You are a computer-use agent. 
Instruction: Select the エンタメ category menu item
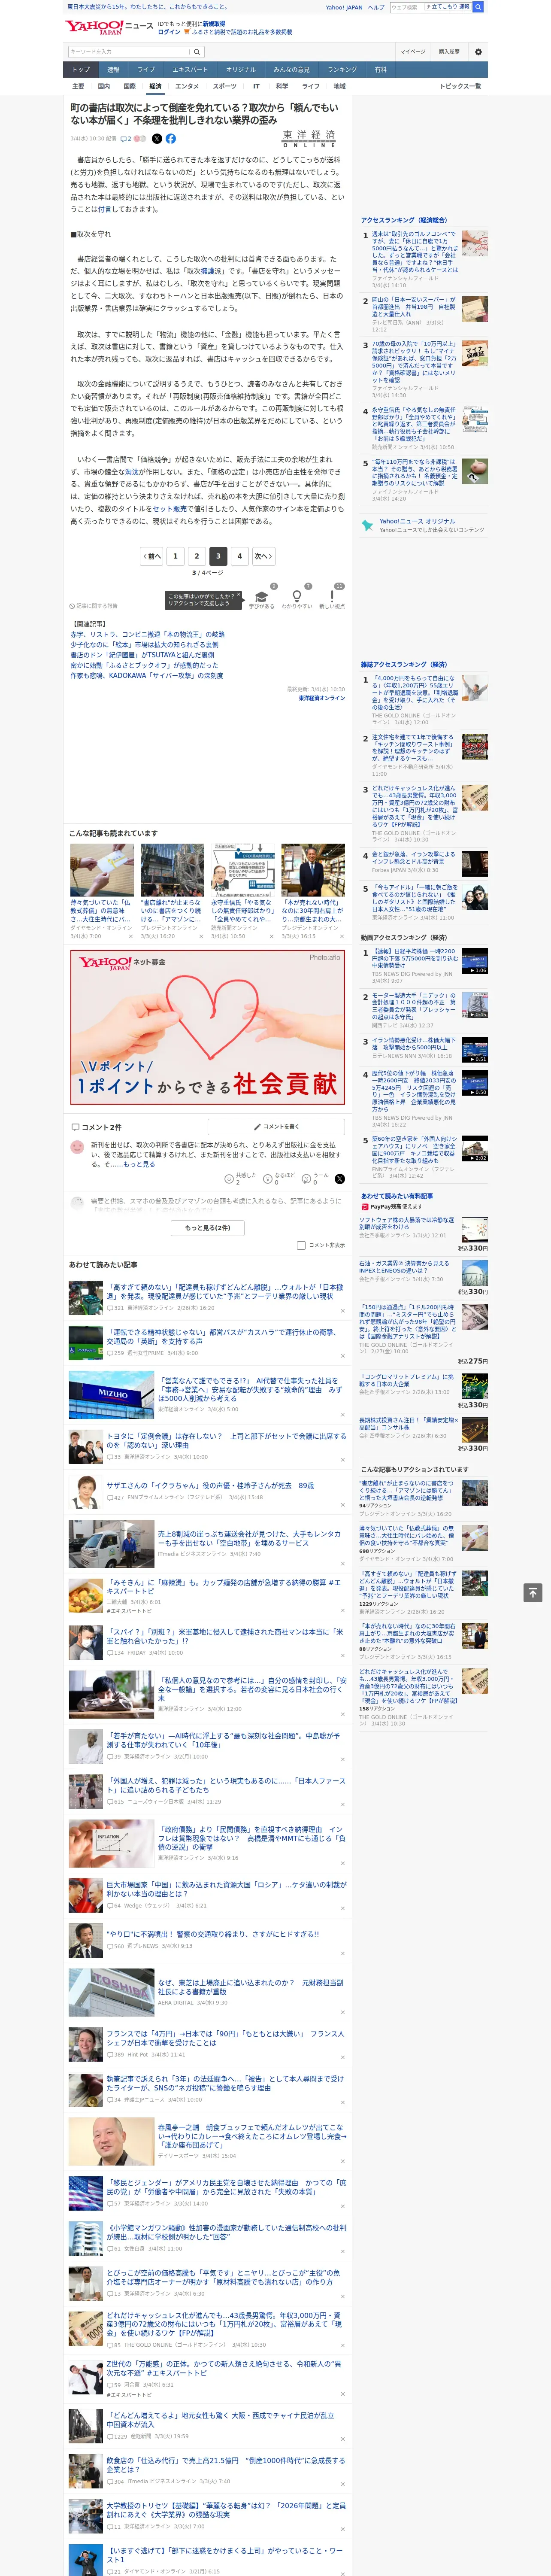187,86
